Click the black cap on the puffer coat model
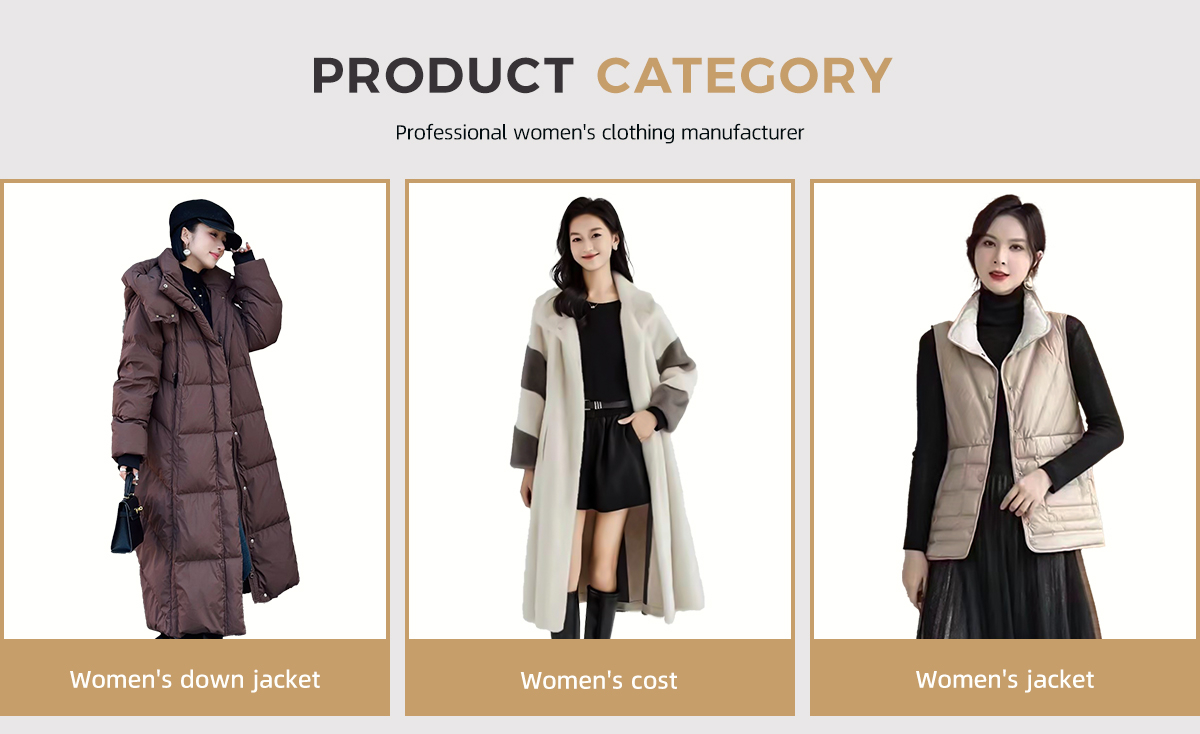 tap(203, 221)
